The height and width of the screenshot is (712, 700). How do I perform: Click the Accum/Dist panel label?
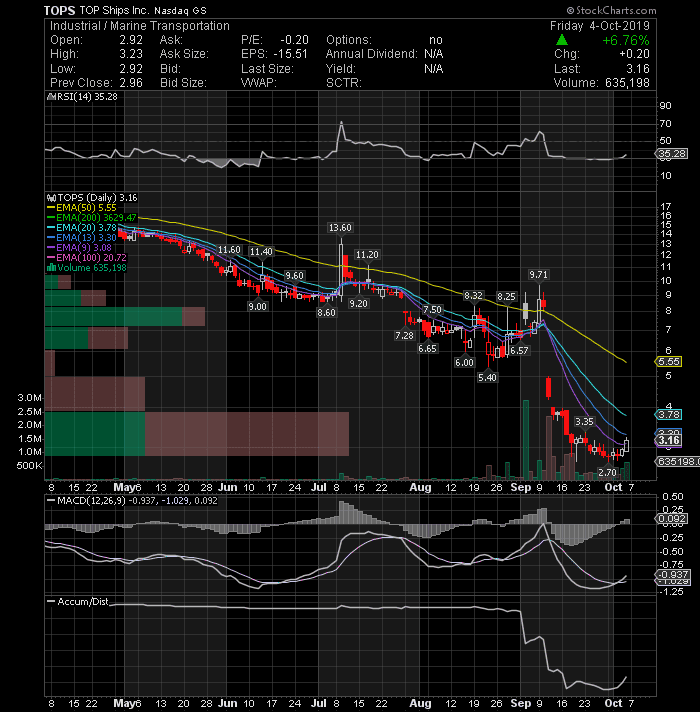(78, 602)
